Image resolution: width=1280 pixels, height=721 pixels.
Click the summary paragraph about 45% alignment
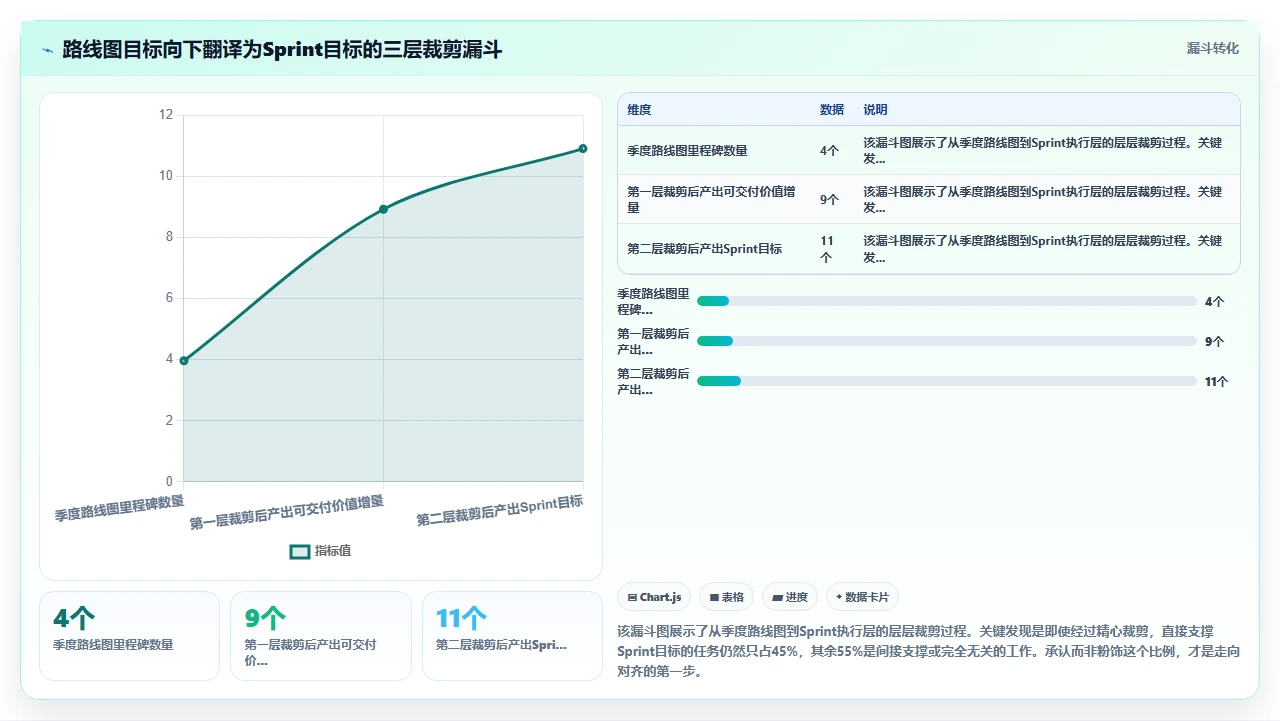(x=929, y=651)
